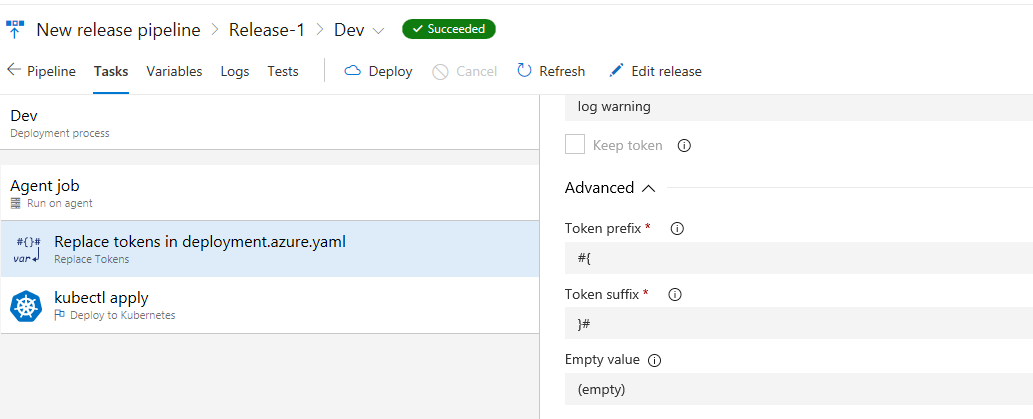1033x419 pixels.
Task: Click the Edit release button label
Action: pos(666,71)
